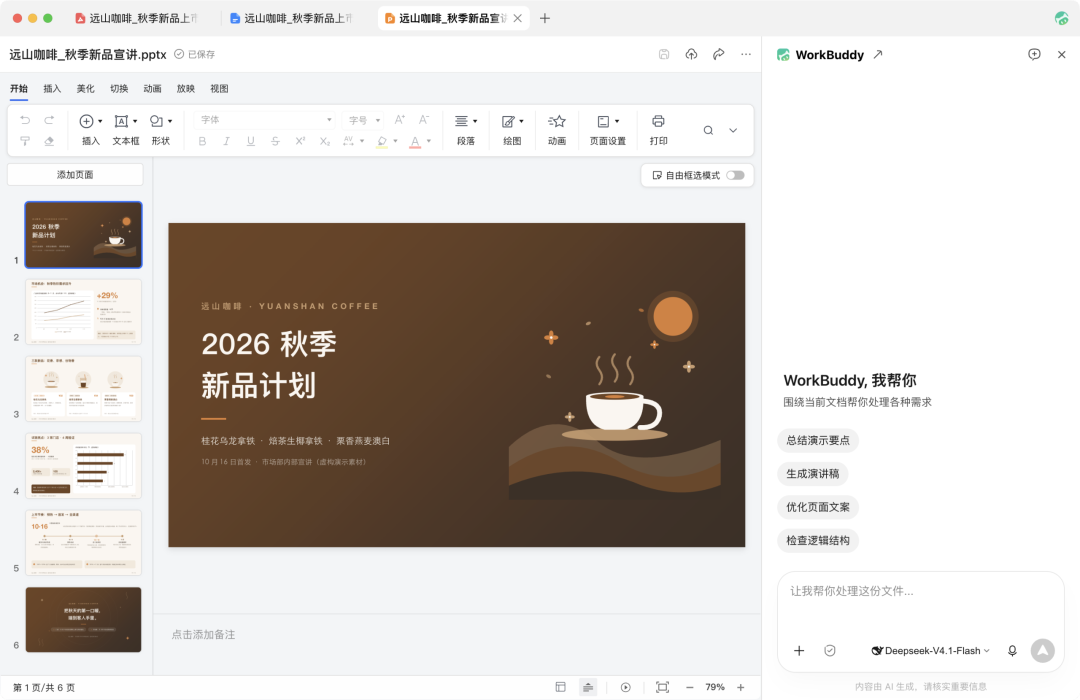Switch to the 视图 ribbon tab
This screenshot has width=1080, height=700.
pos(219,88)
